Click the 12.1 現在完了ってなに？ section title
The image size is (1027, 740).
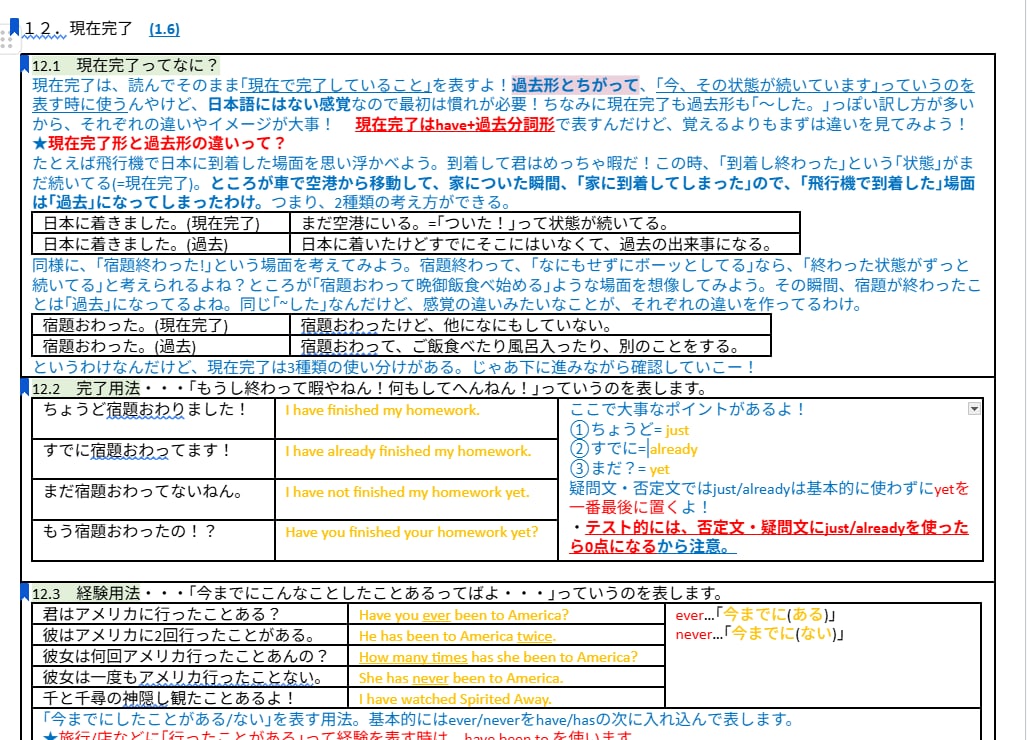pos(125,65)
